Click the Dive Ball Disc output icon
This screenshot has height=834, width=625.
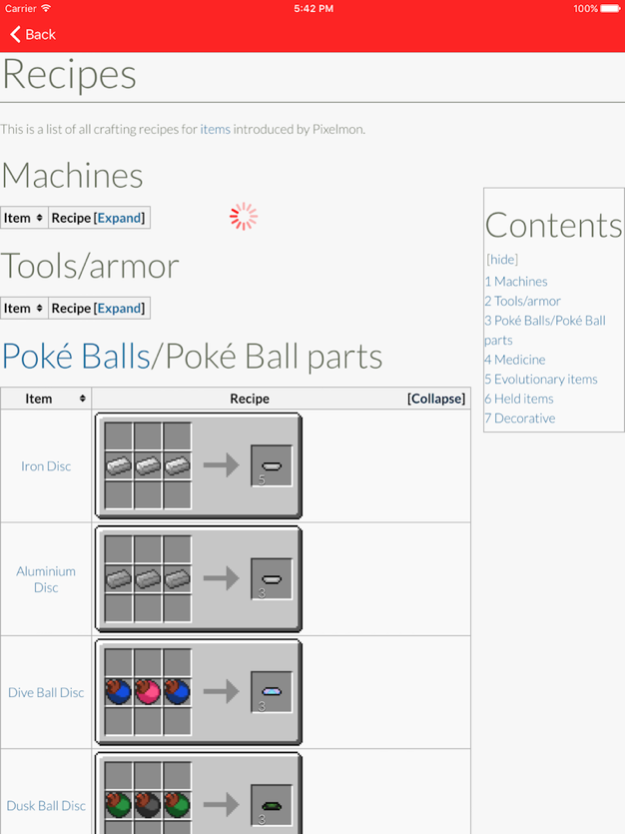coord(271,692)
